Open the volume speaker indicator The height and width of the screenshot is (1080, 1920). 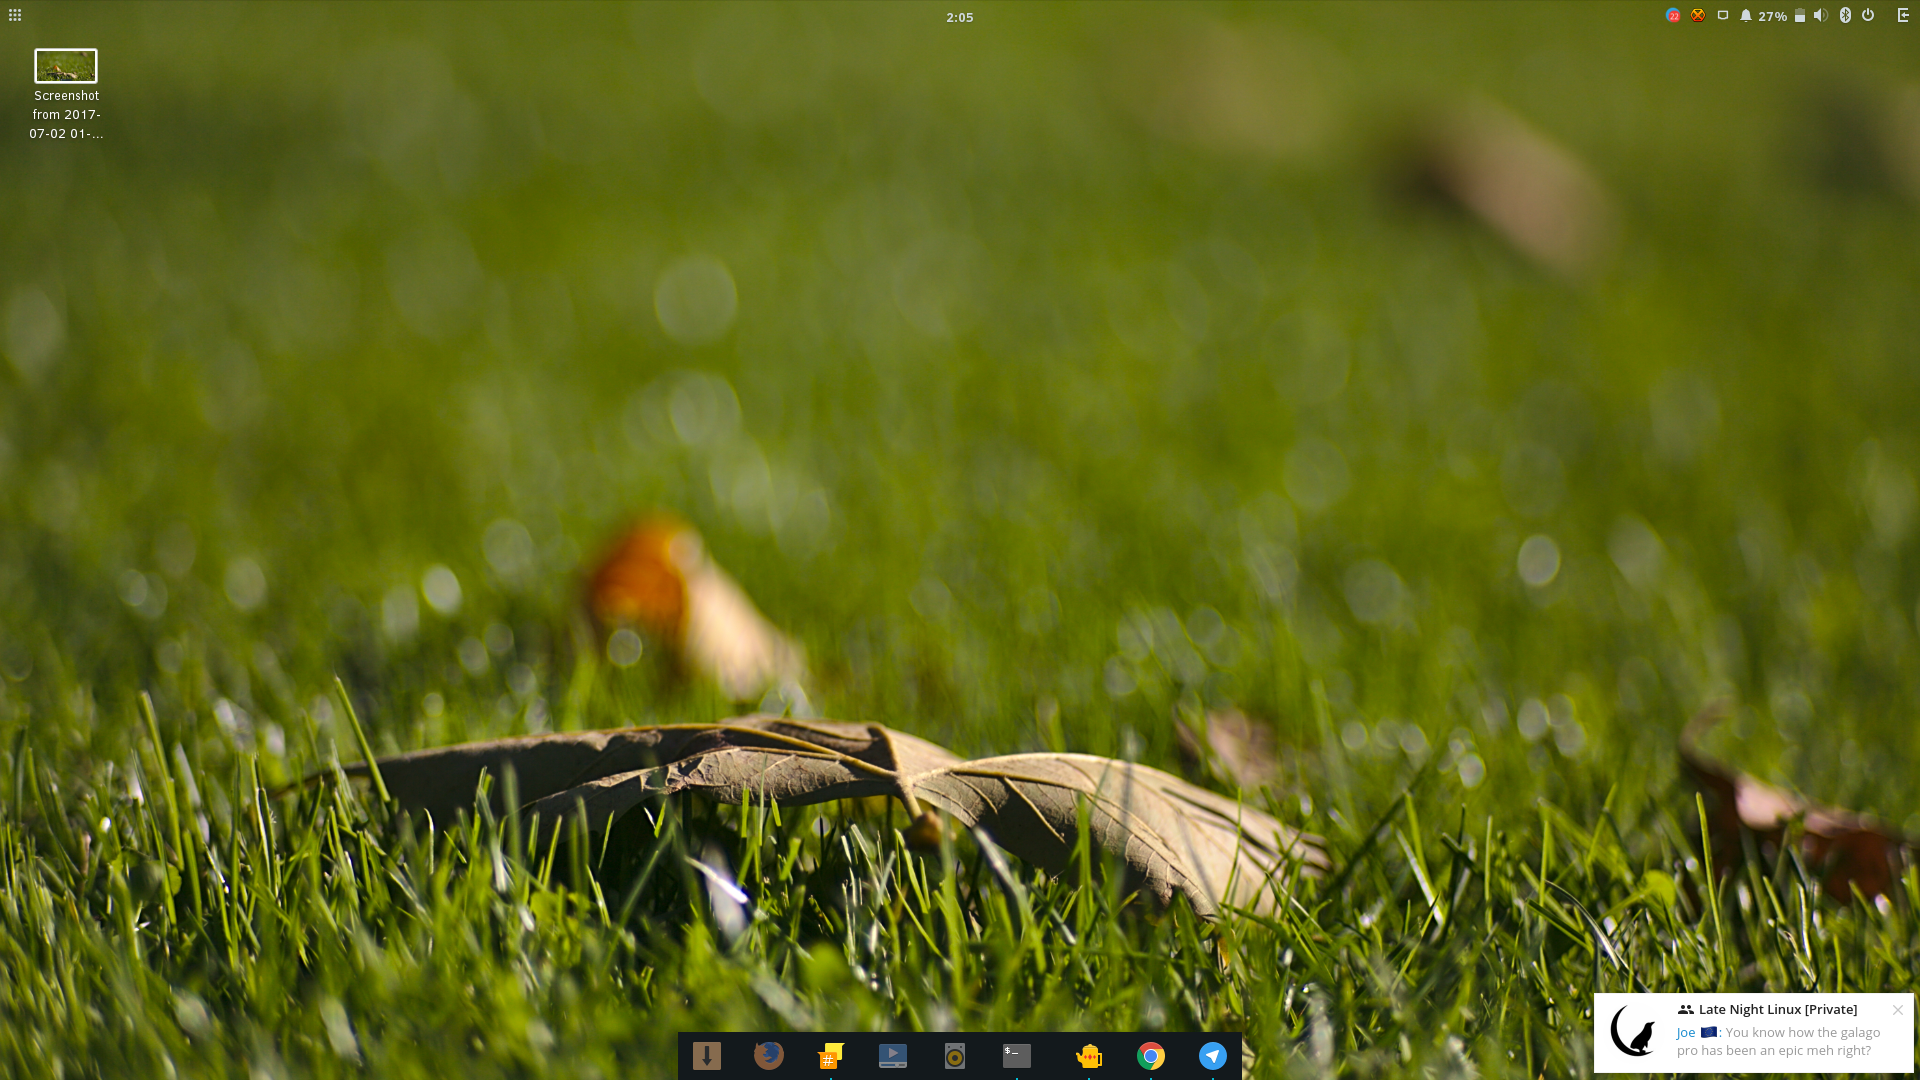1821,15
